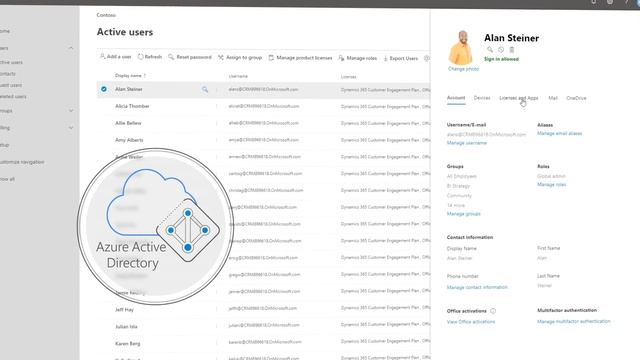This screenshot has height=360, width=640.
Task: Switch to the OneDrive tab
Action: [x=576, y=98]
